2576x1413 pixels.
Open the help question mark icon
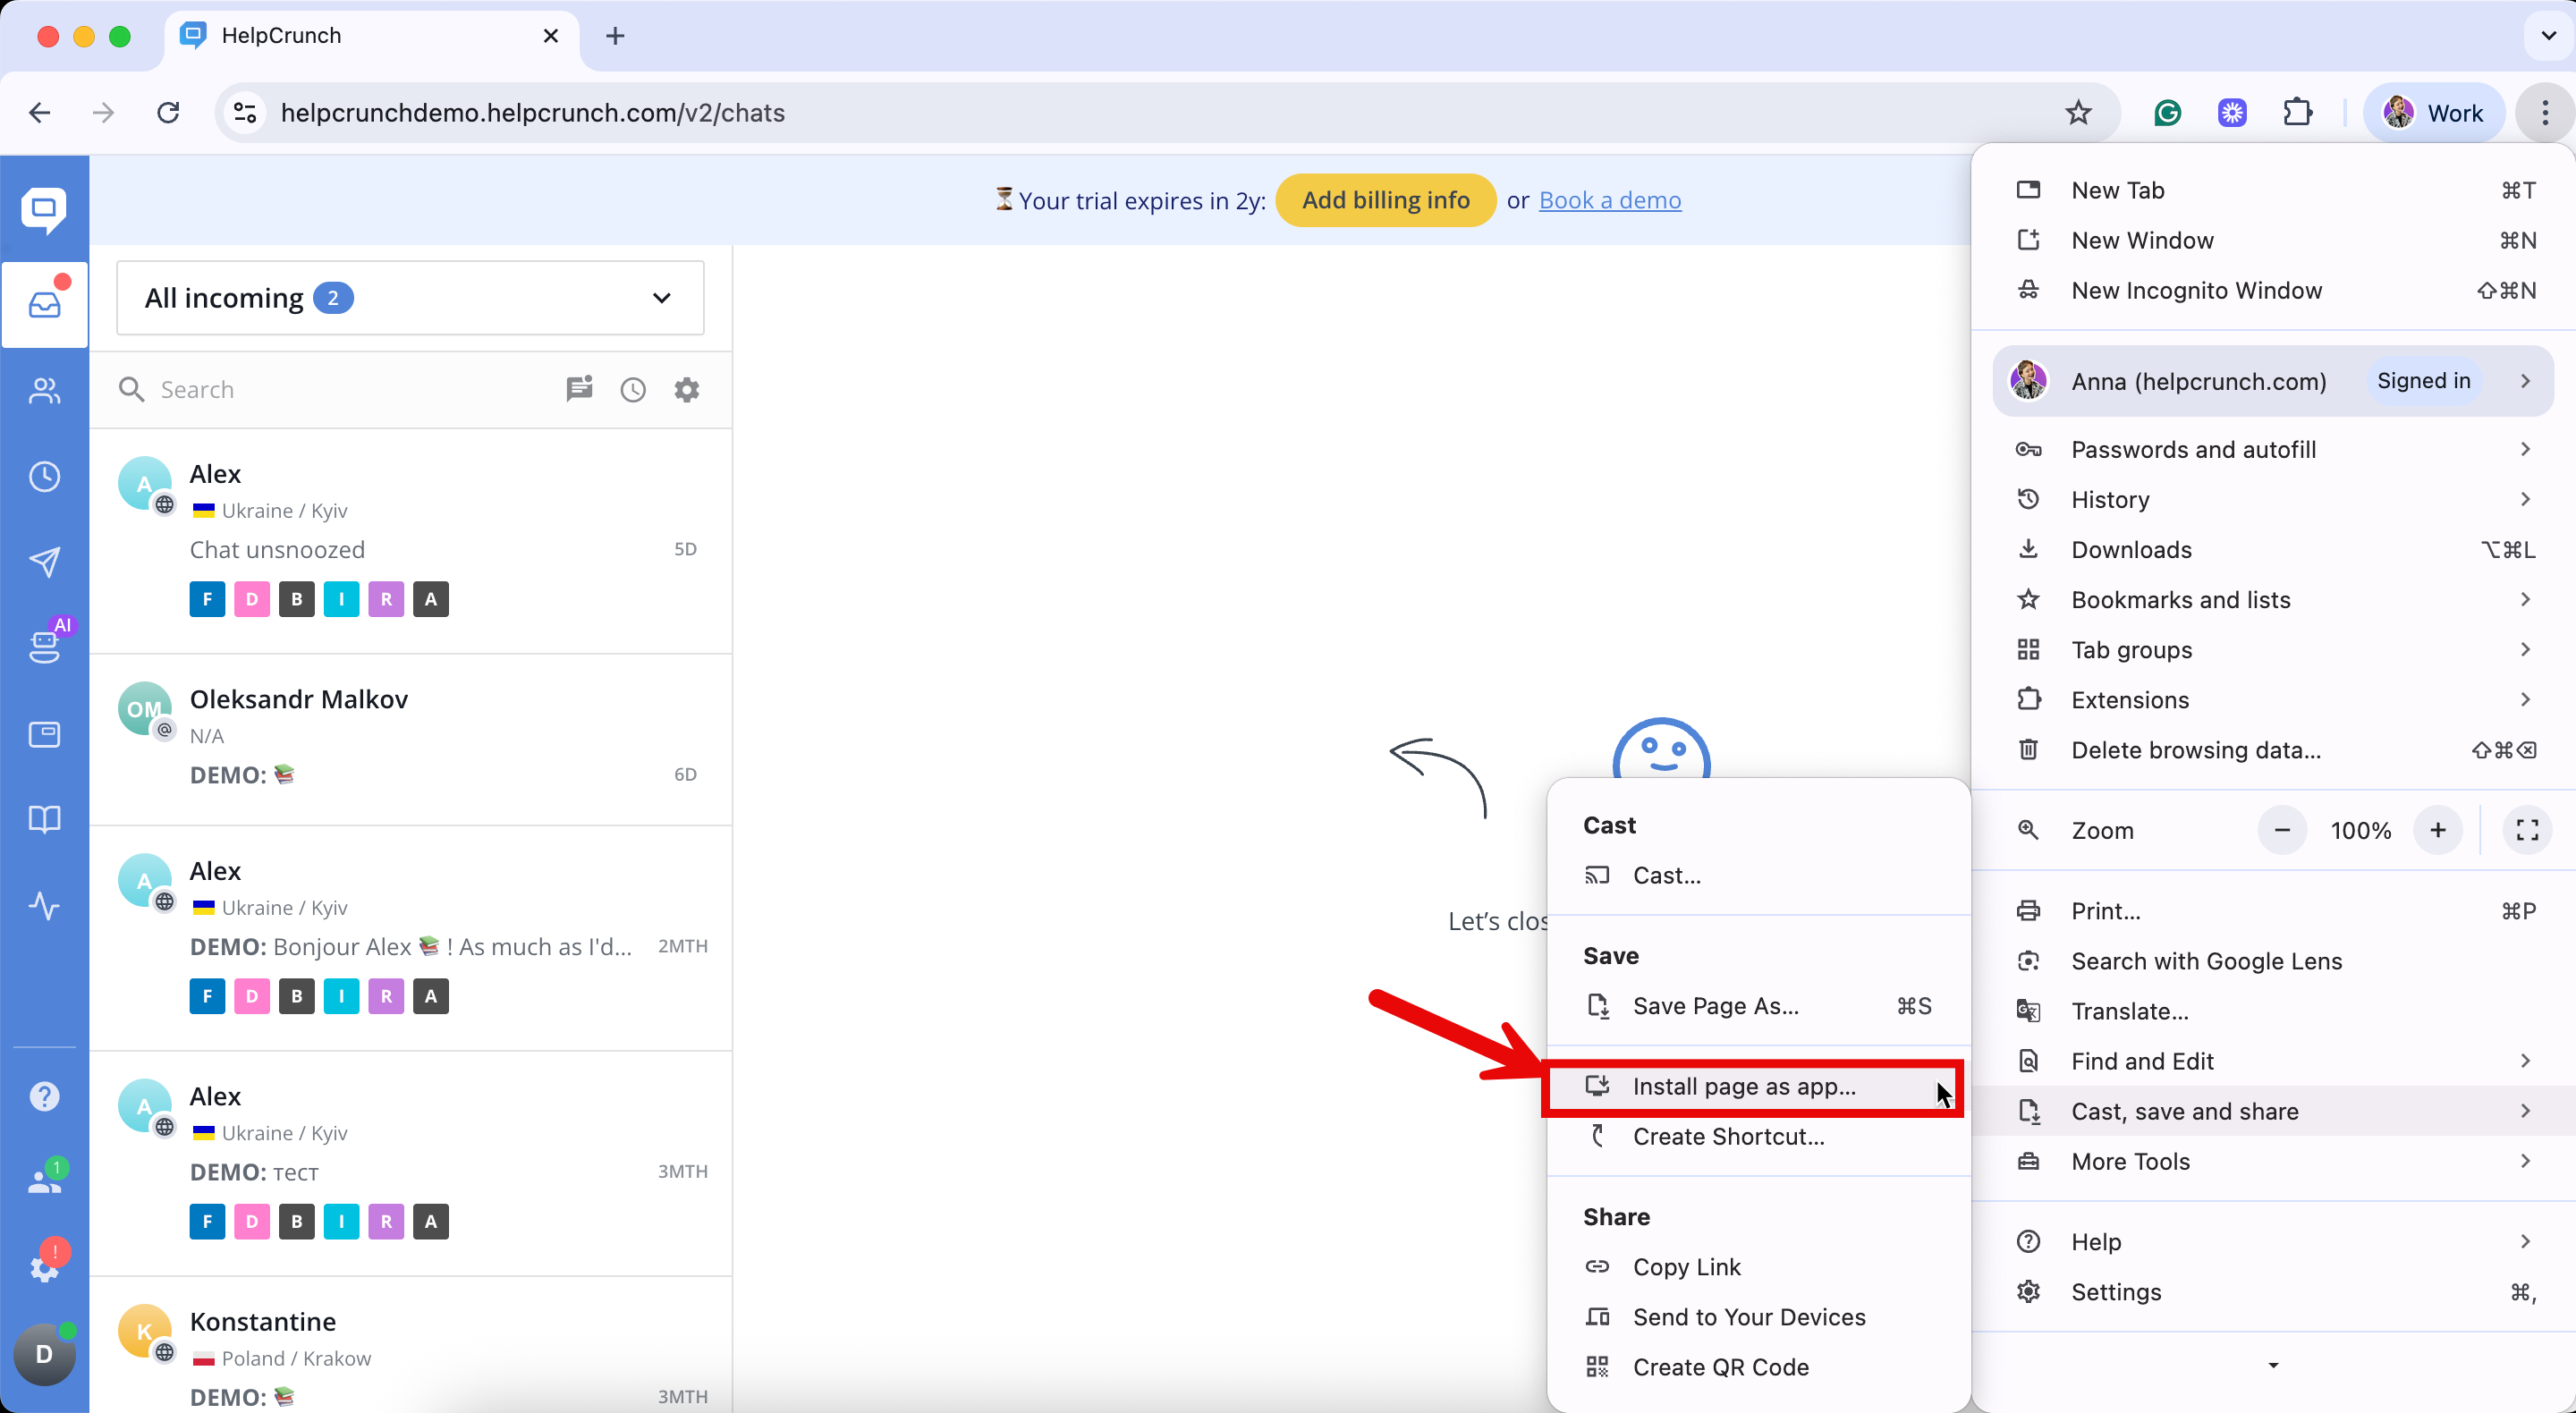pos(44,1096)
